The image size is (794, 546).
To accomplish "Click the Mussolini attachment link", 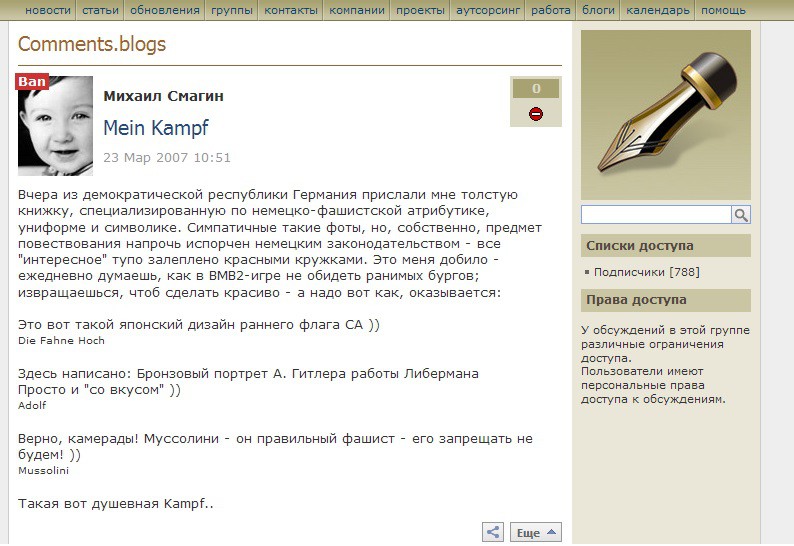I will [43, 470].
